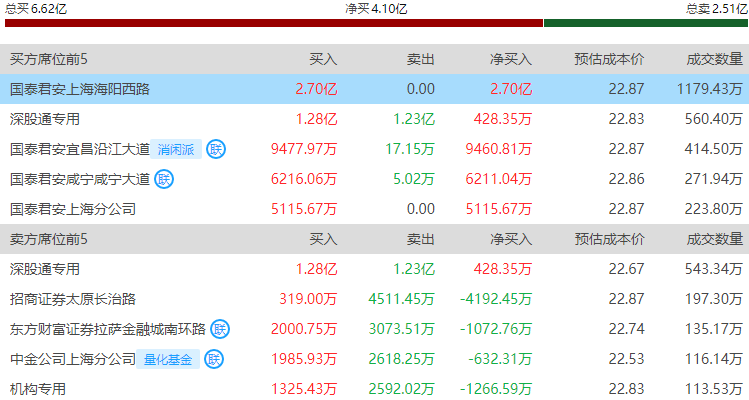Select the 国泰君安上海海阳西路 seat row

pos(374,89)
